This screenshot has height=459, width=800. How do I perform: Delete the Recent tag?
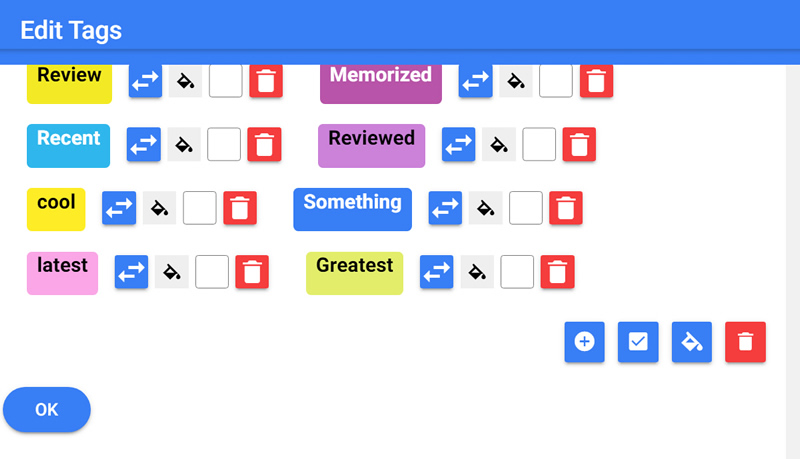click(264, 144)
